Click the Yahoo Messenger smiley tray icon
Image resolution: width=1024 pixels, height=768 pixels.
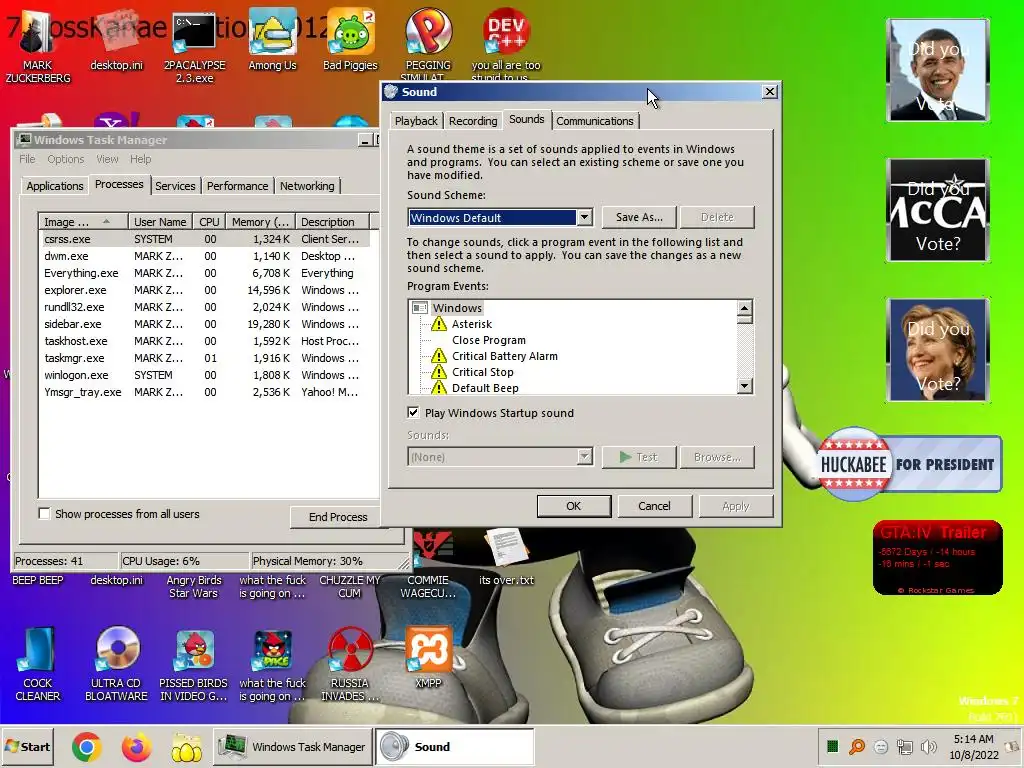[881, 746]
